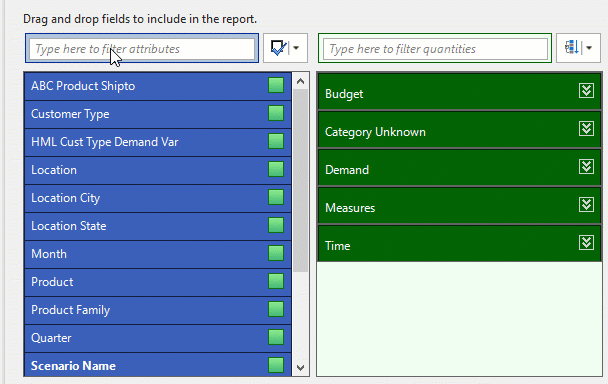This screenshot has height=384, width=608.
Task: Click the attribute list scroll down arrow
Action: [300, 367]
